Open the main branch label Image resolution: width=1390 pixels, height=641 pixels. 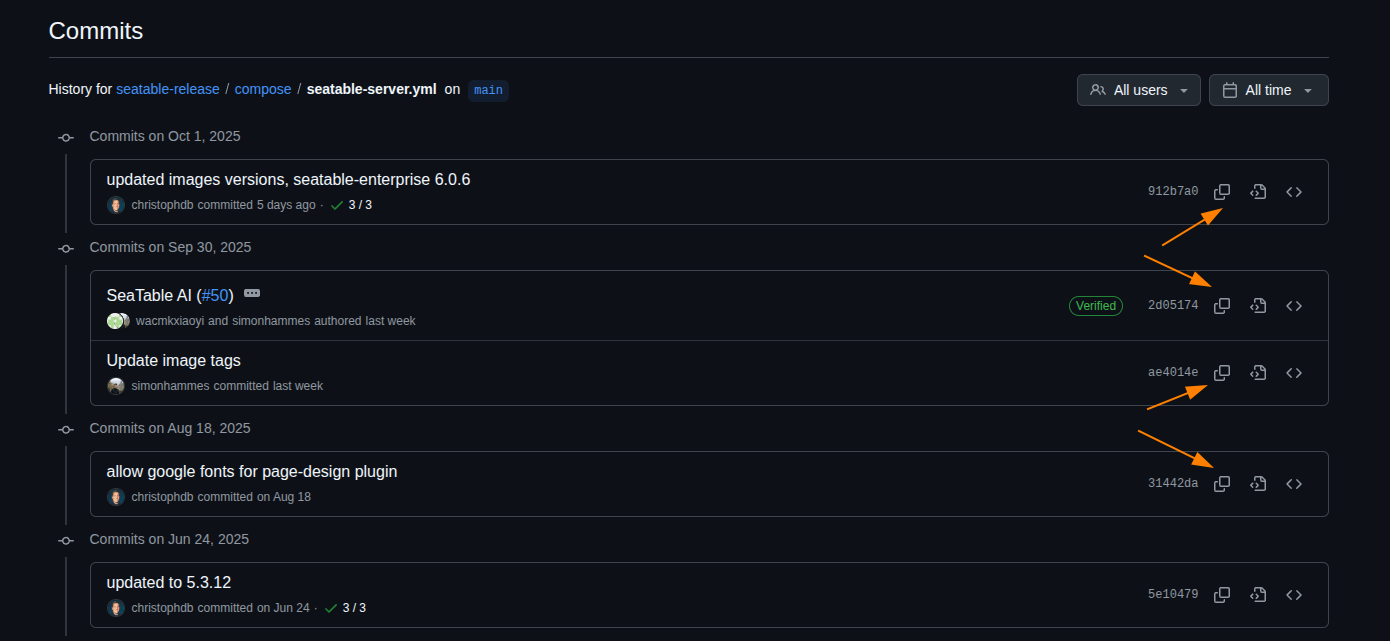coord(488,90)
